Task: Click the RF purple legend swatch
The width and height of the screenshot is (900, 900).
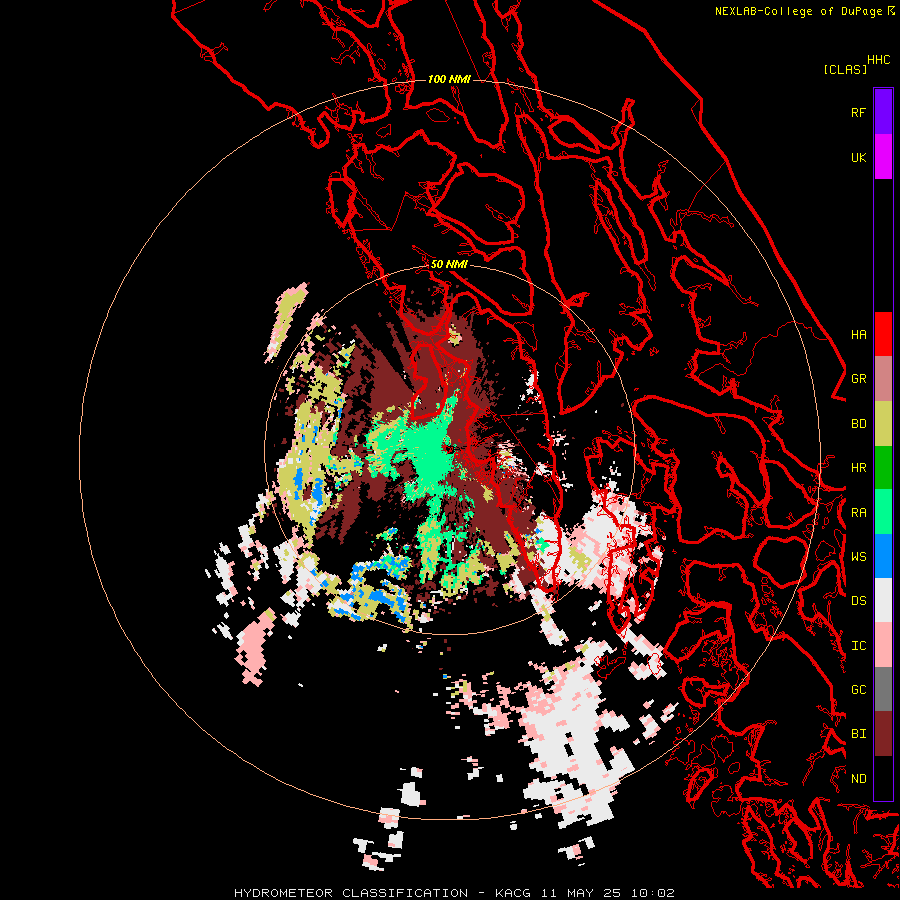Action: (x=883, y=112)
